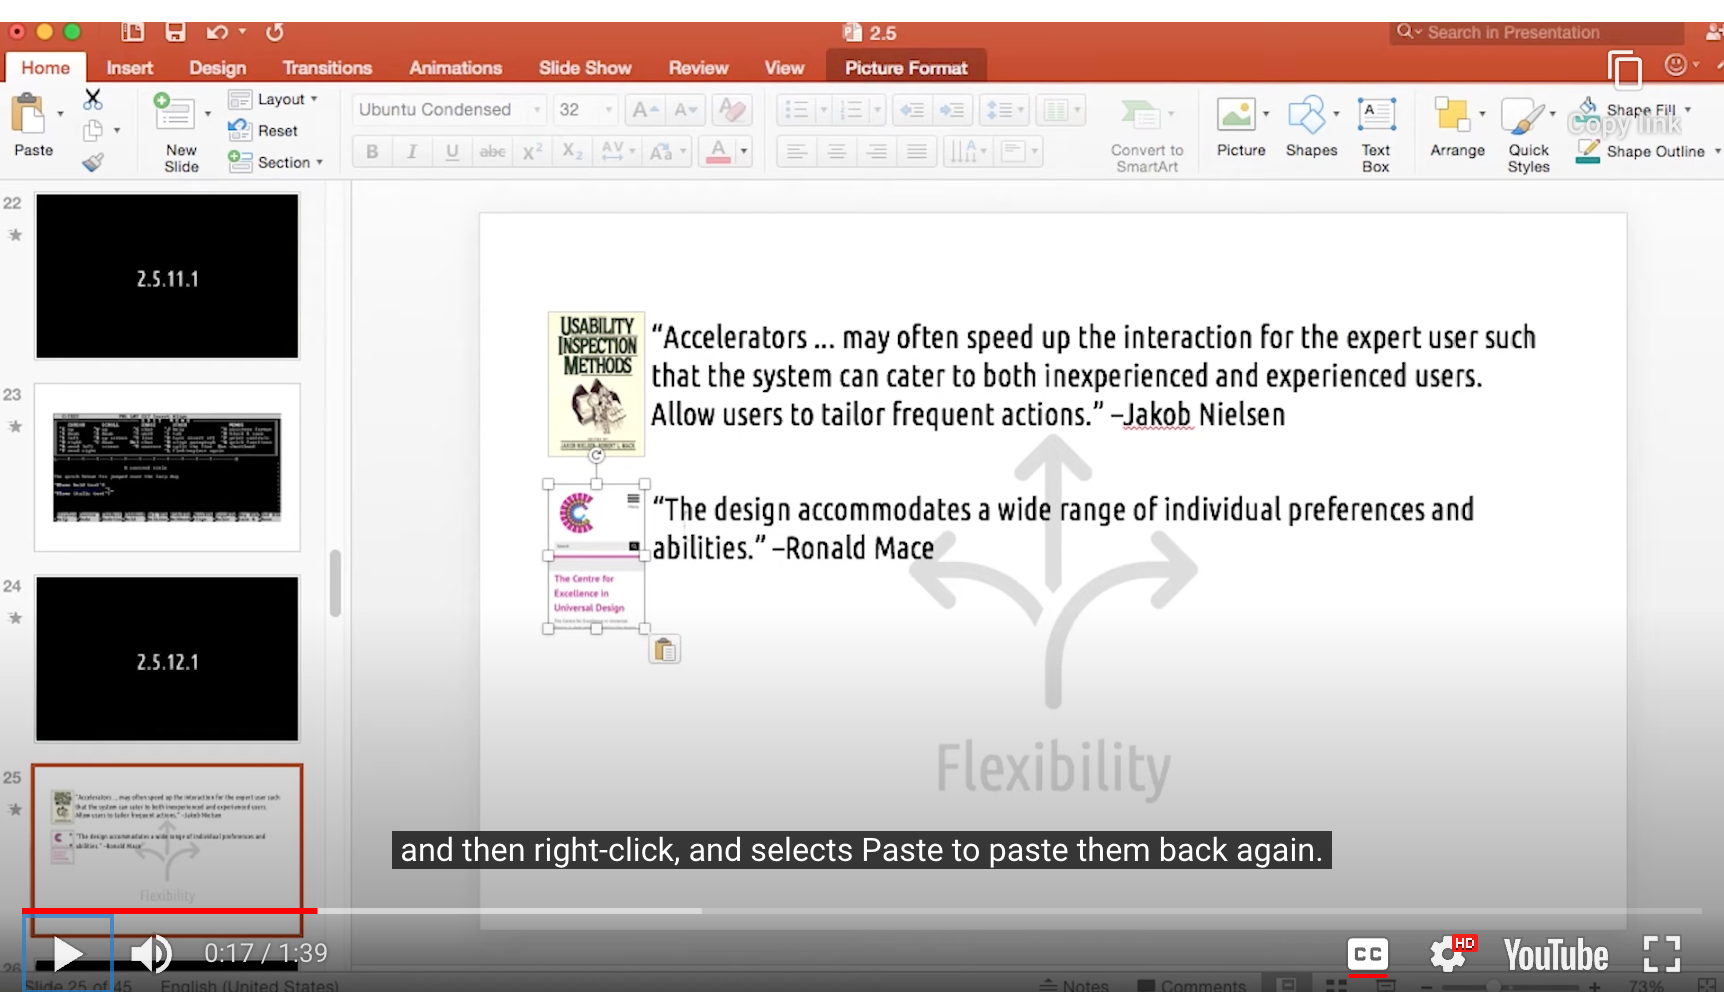Click the slide panel vertical scrollbar
Screen dimensions: 1724x992
click(336, 584)
